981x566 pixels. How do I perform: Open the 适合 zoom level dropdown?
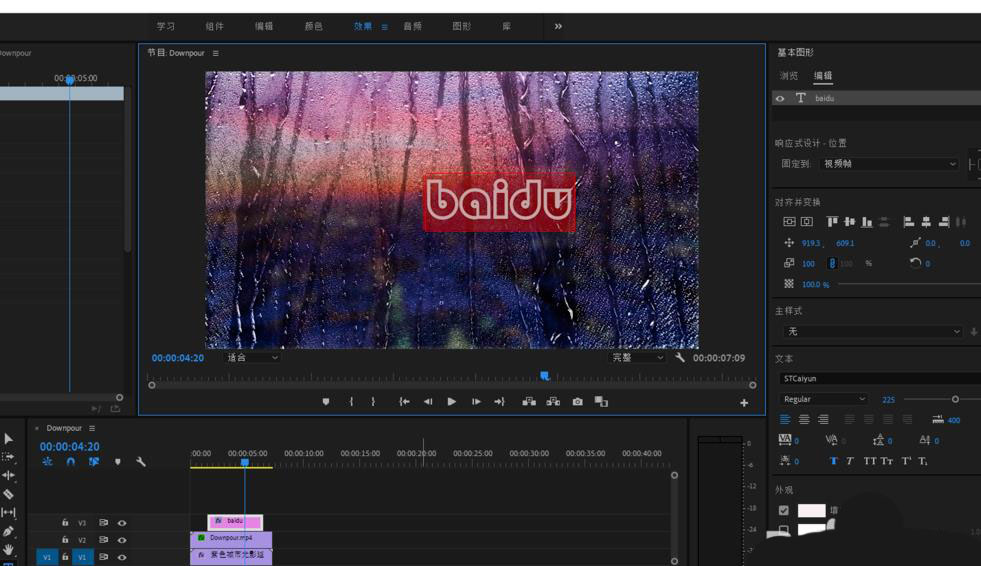click(252, 358)
